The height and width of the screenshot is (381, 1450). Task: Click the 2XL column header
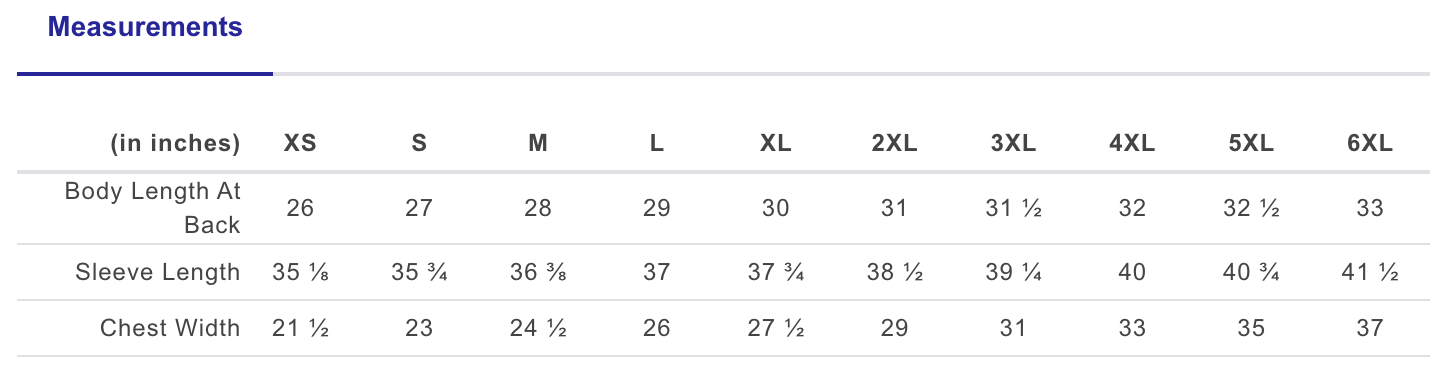coord(894,144)
